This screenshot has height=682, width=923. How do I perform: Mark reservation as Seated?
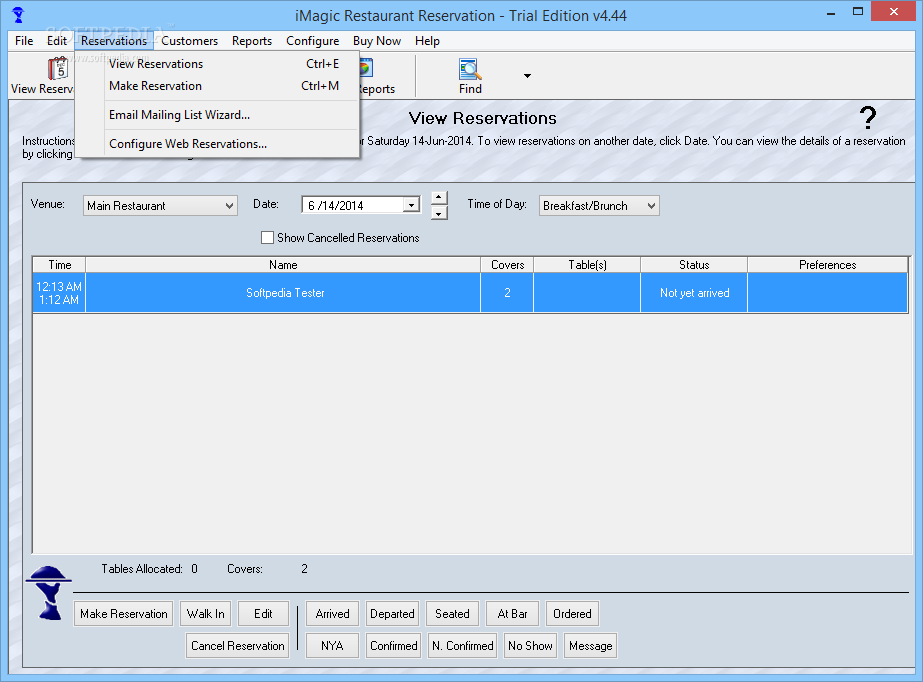453,614
